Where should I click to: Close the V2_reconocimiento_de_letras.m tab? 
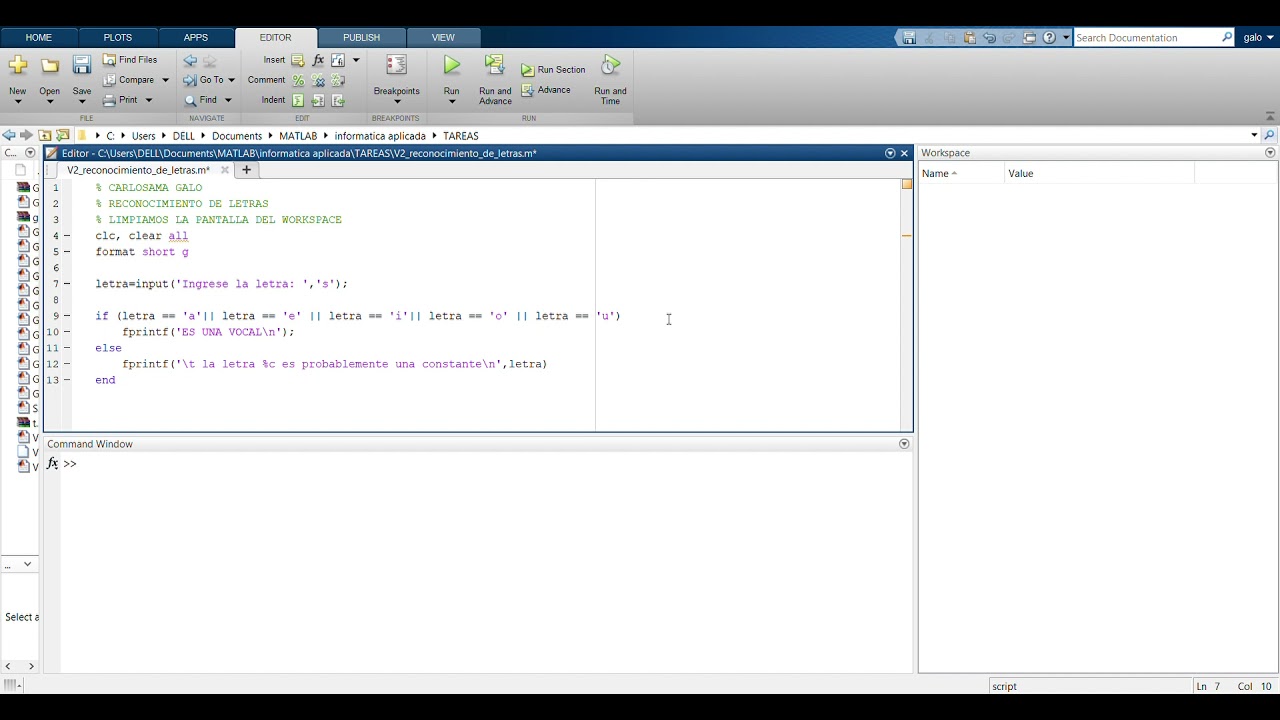225,170
